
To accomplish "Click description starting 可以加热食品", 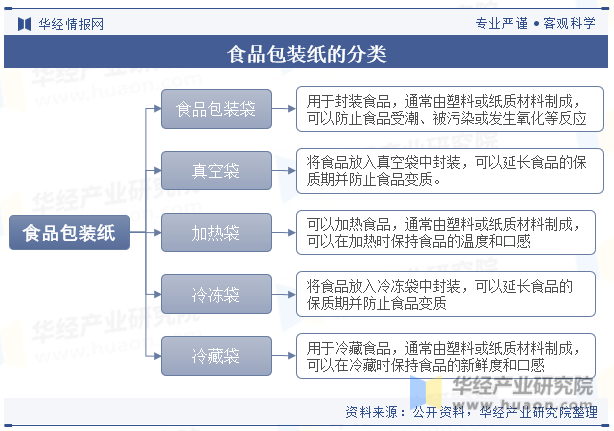I will (446, 233).
